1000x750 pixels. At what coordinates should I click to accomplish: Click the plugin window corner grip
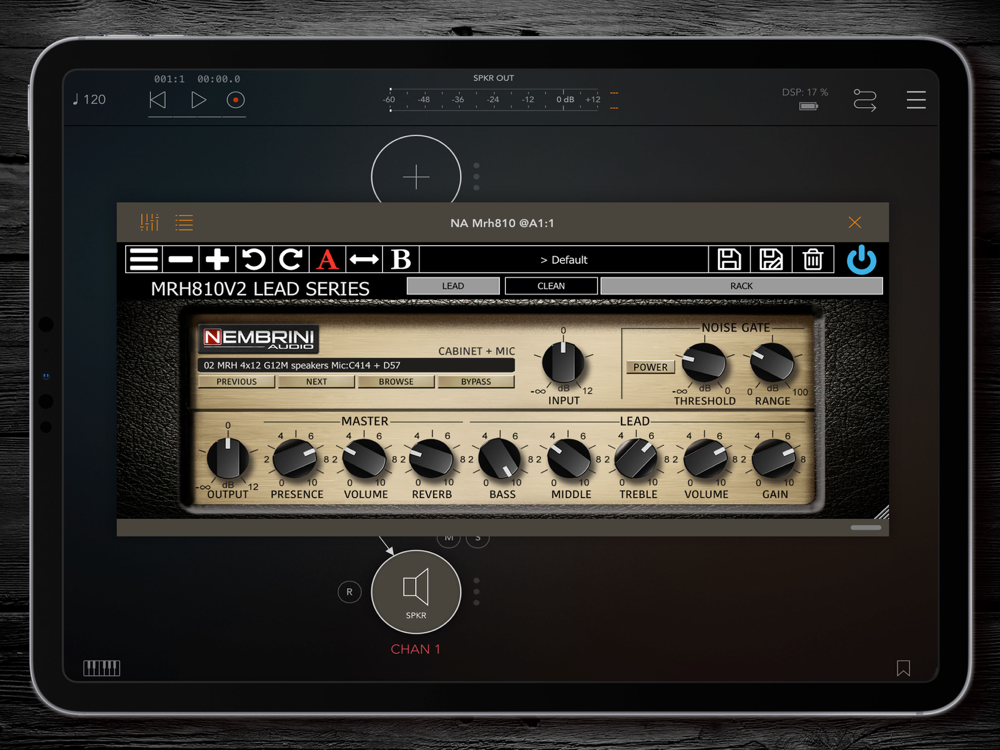click(882, 511)
